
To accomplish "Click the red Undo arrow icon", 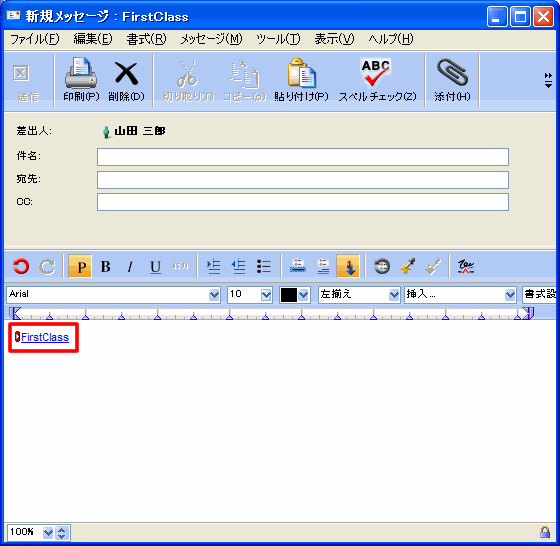I will point(21,266).
